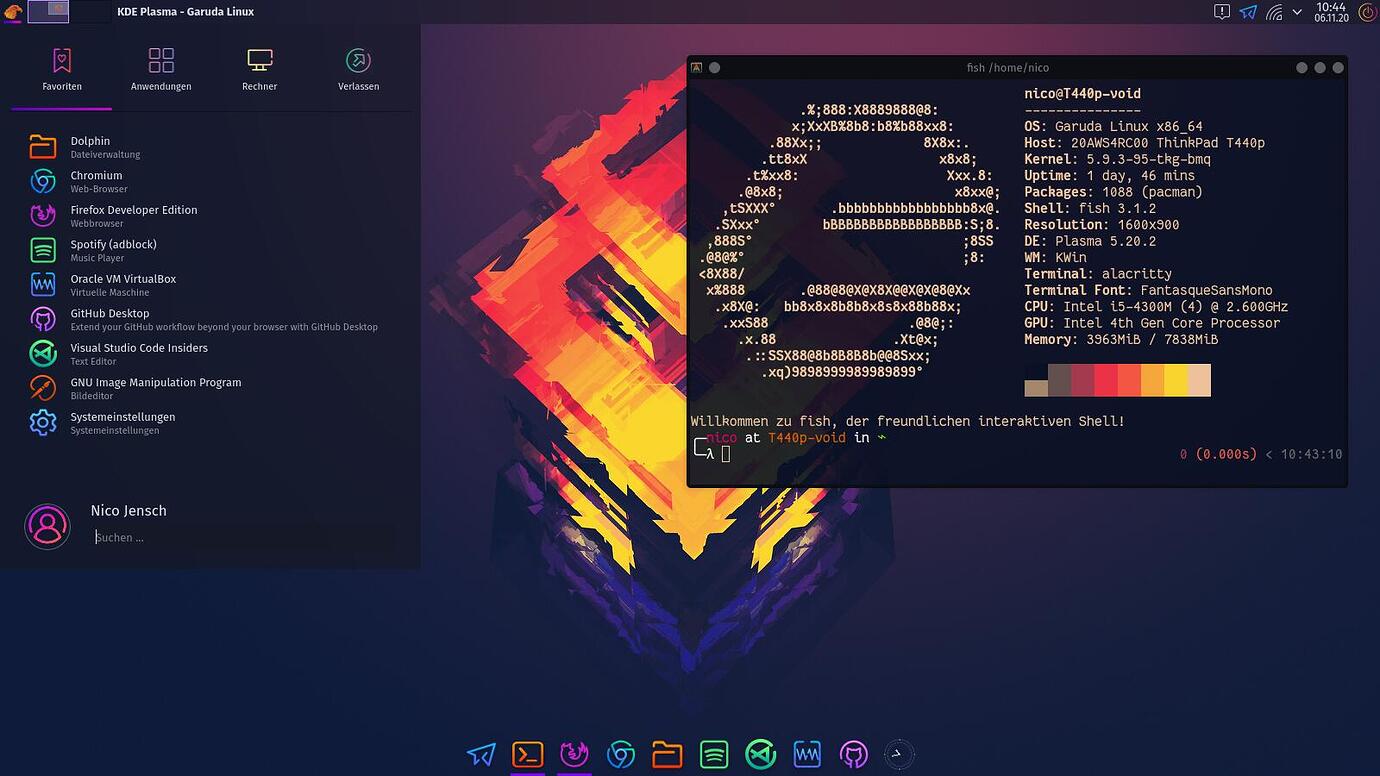The height and width of the screenshot is (776, 1380).
Task: Open the notifications icon in the system tray
Action: click(x=1220, y=12)
